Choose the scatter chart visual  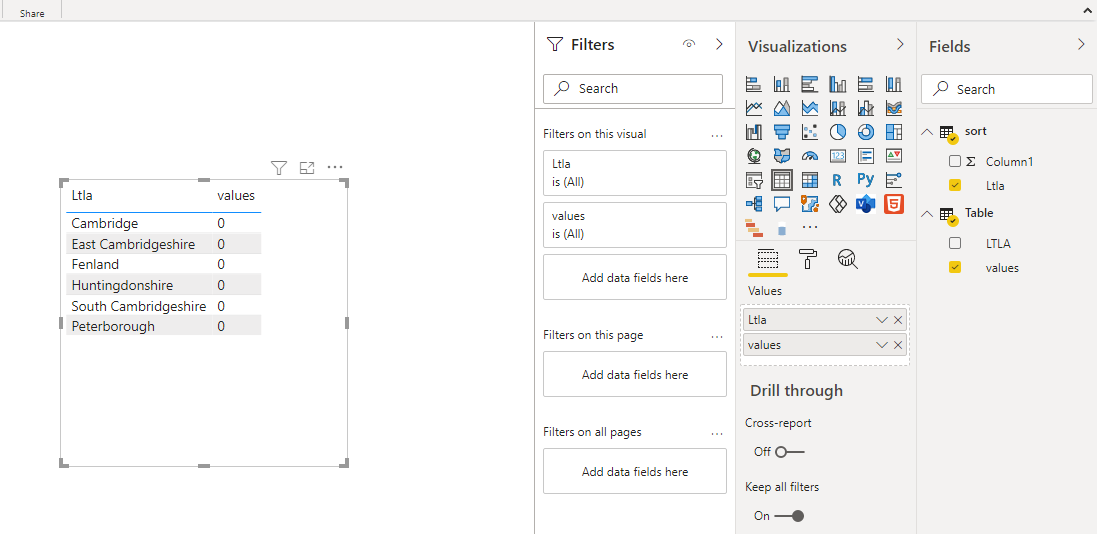(809, 132)
